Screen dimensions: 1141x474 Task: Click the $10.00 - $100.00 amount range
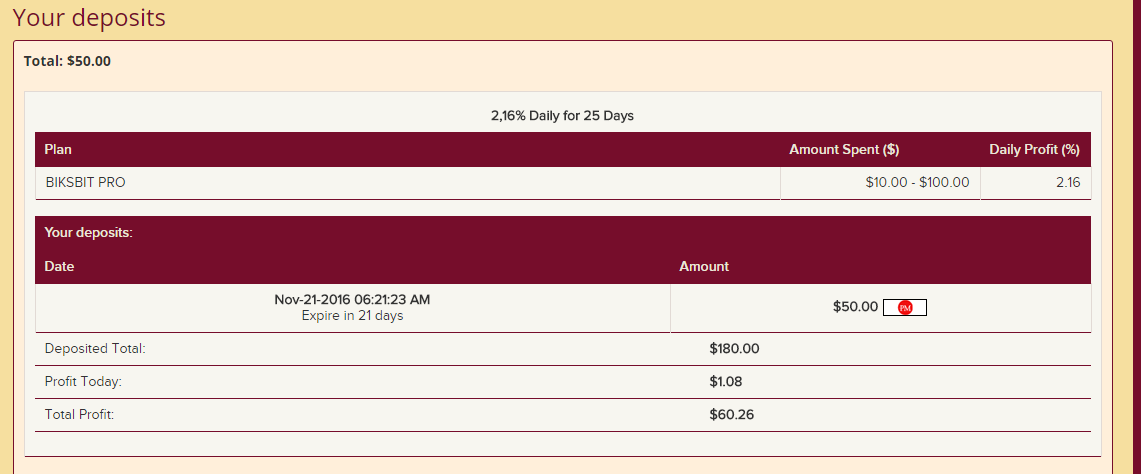917,183
